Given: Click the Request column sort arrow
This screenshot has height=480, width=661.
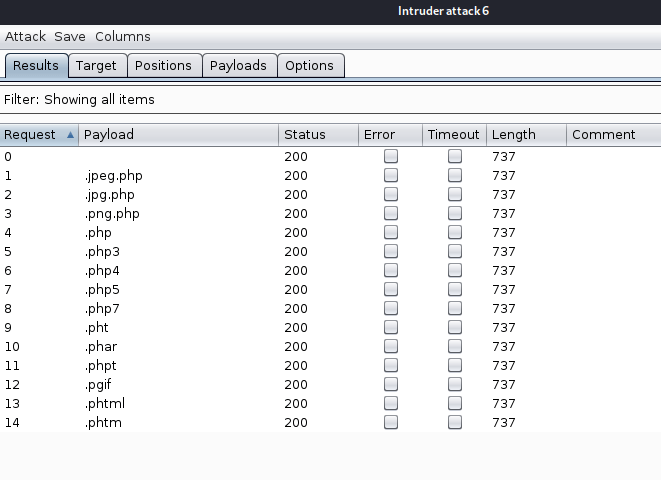Looking at the screenshot, I should (x=70, y=135).
